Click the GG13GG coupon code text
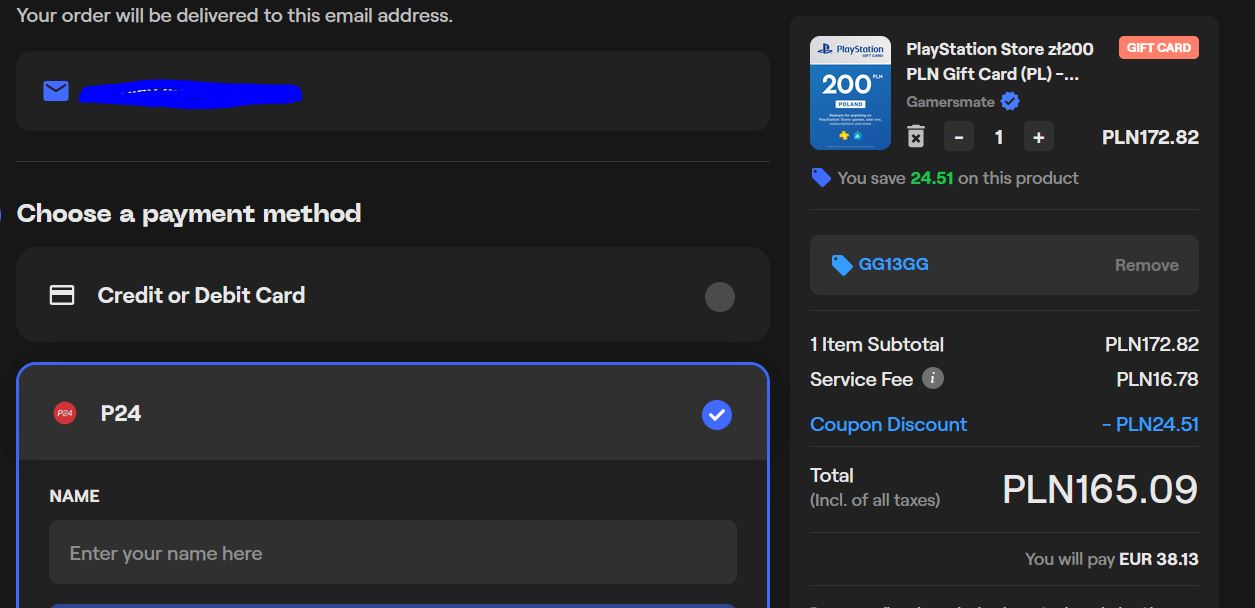 (x=894, y=265)
